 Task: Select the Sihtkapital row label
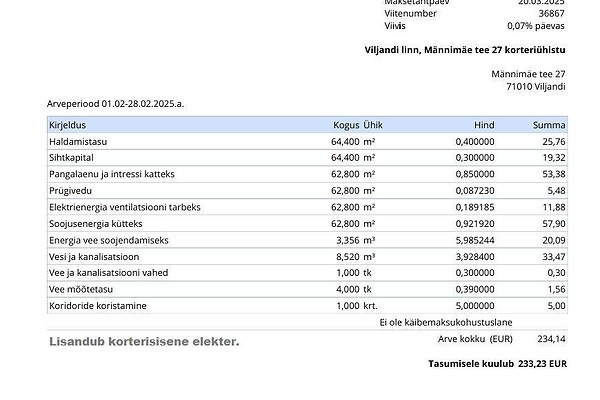click(72, 158)
